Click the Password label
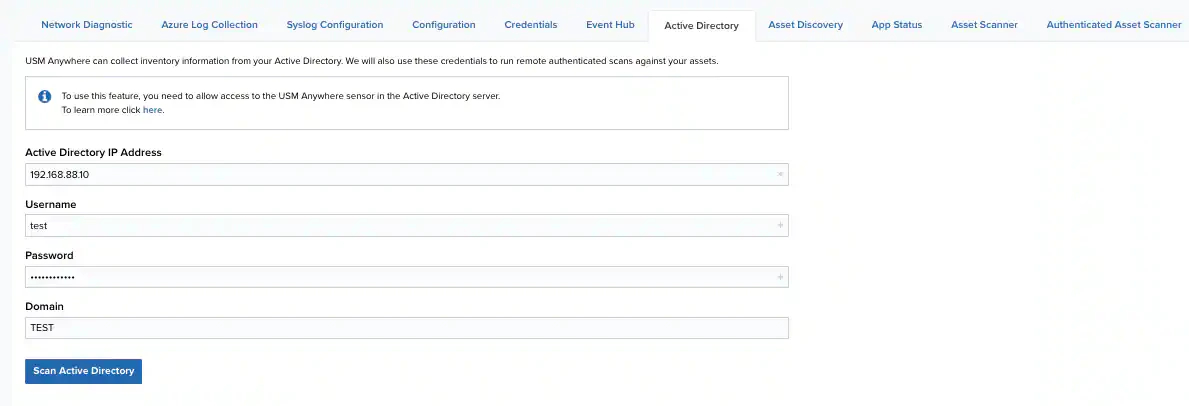1189x406 pixels. coord(49,256)
